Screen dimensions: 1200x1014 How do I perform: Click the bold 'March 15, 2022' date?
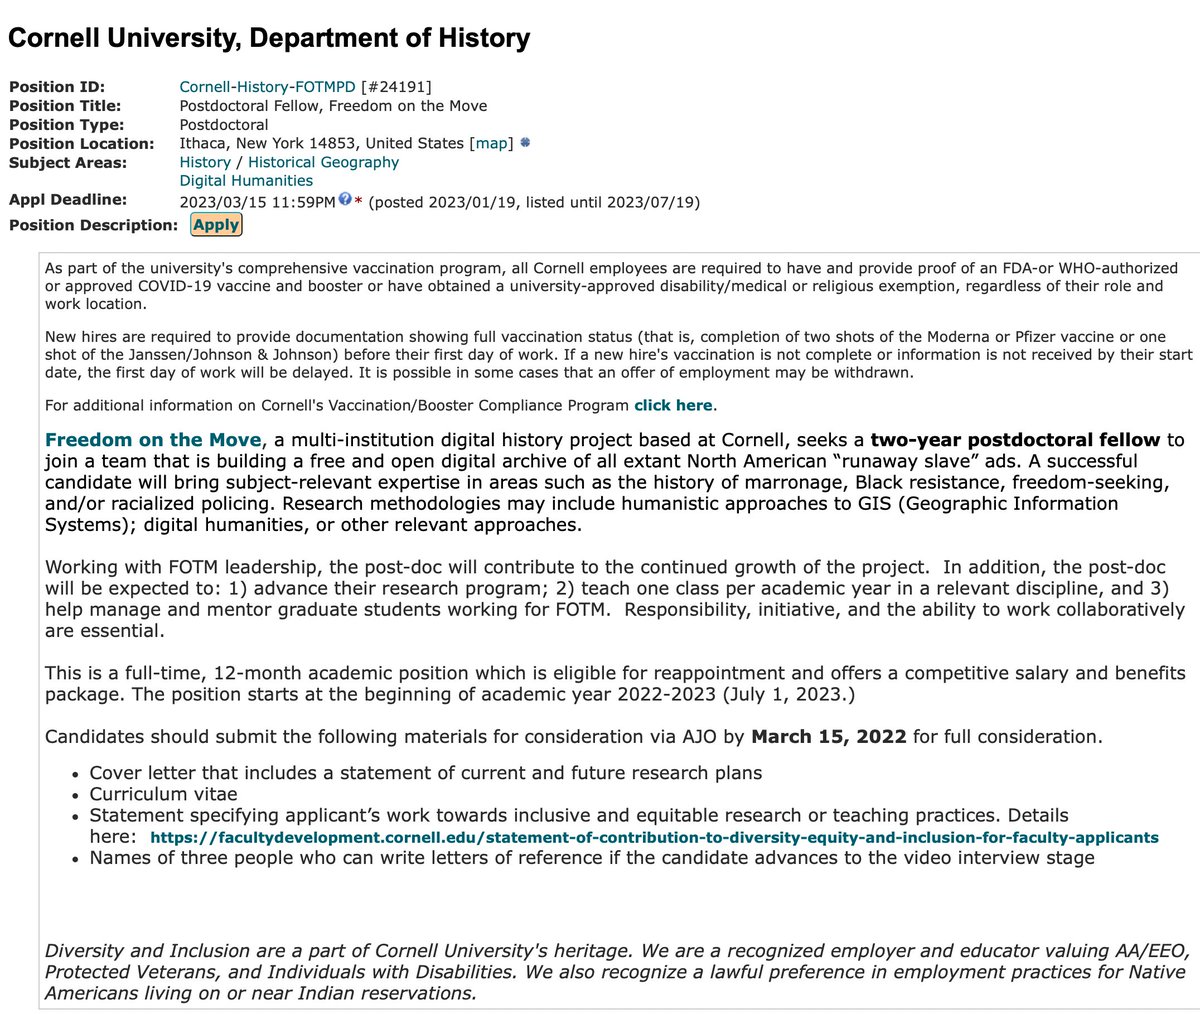pyautogui.click(x=829, y=737)
